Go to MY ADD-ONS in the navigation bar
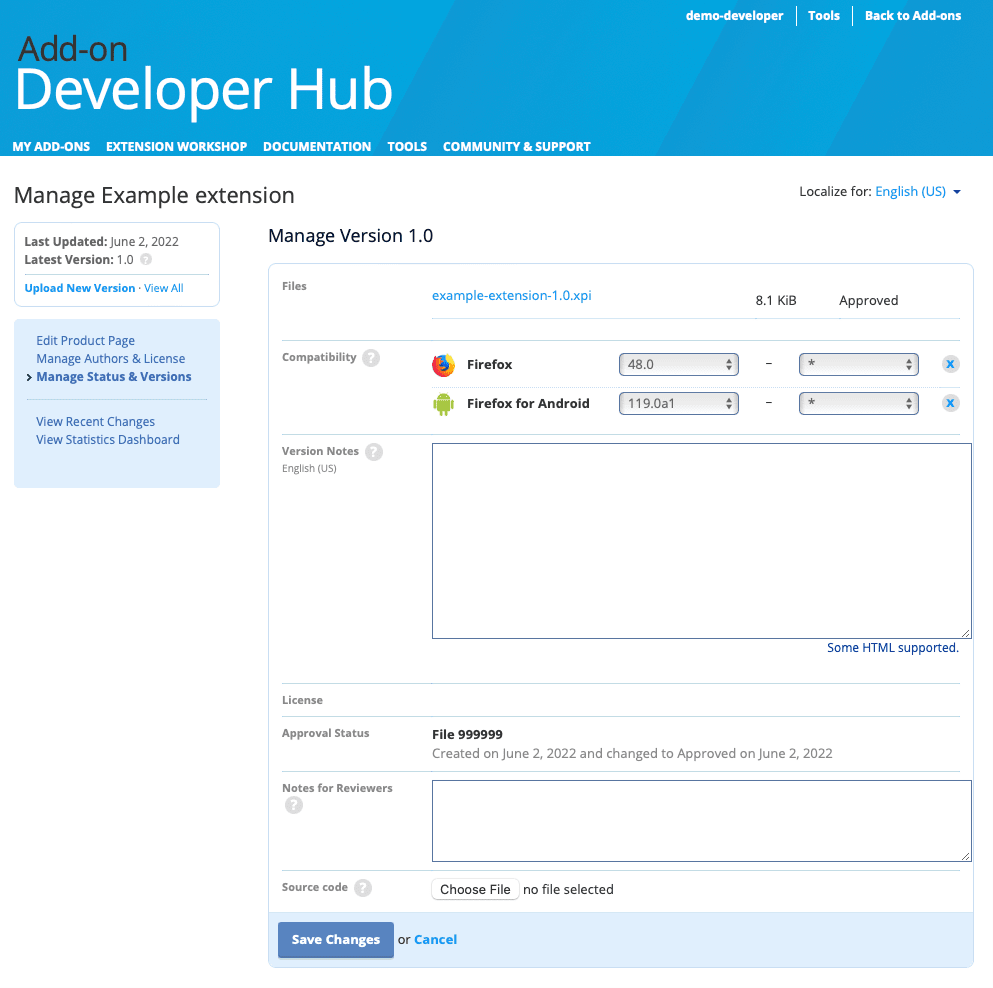The image size is (993, 988). click(51, 146)
